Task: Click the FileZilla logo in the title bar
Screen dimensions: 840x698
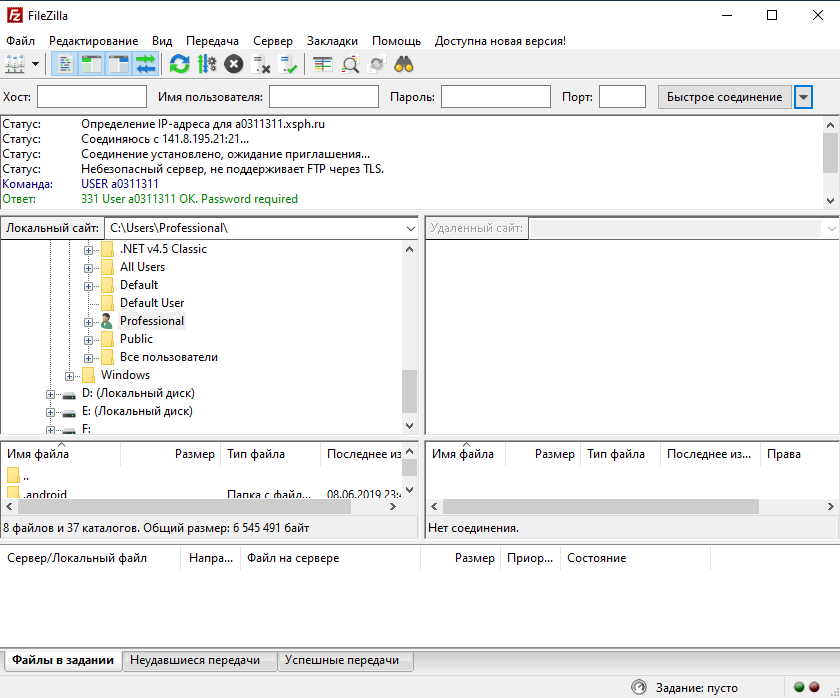Action: 14,16
